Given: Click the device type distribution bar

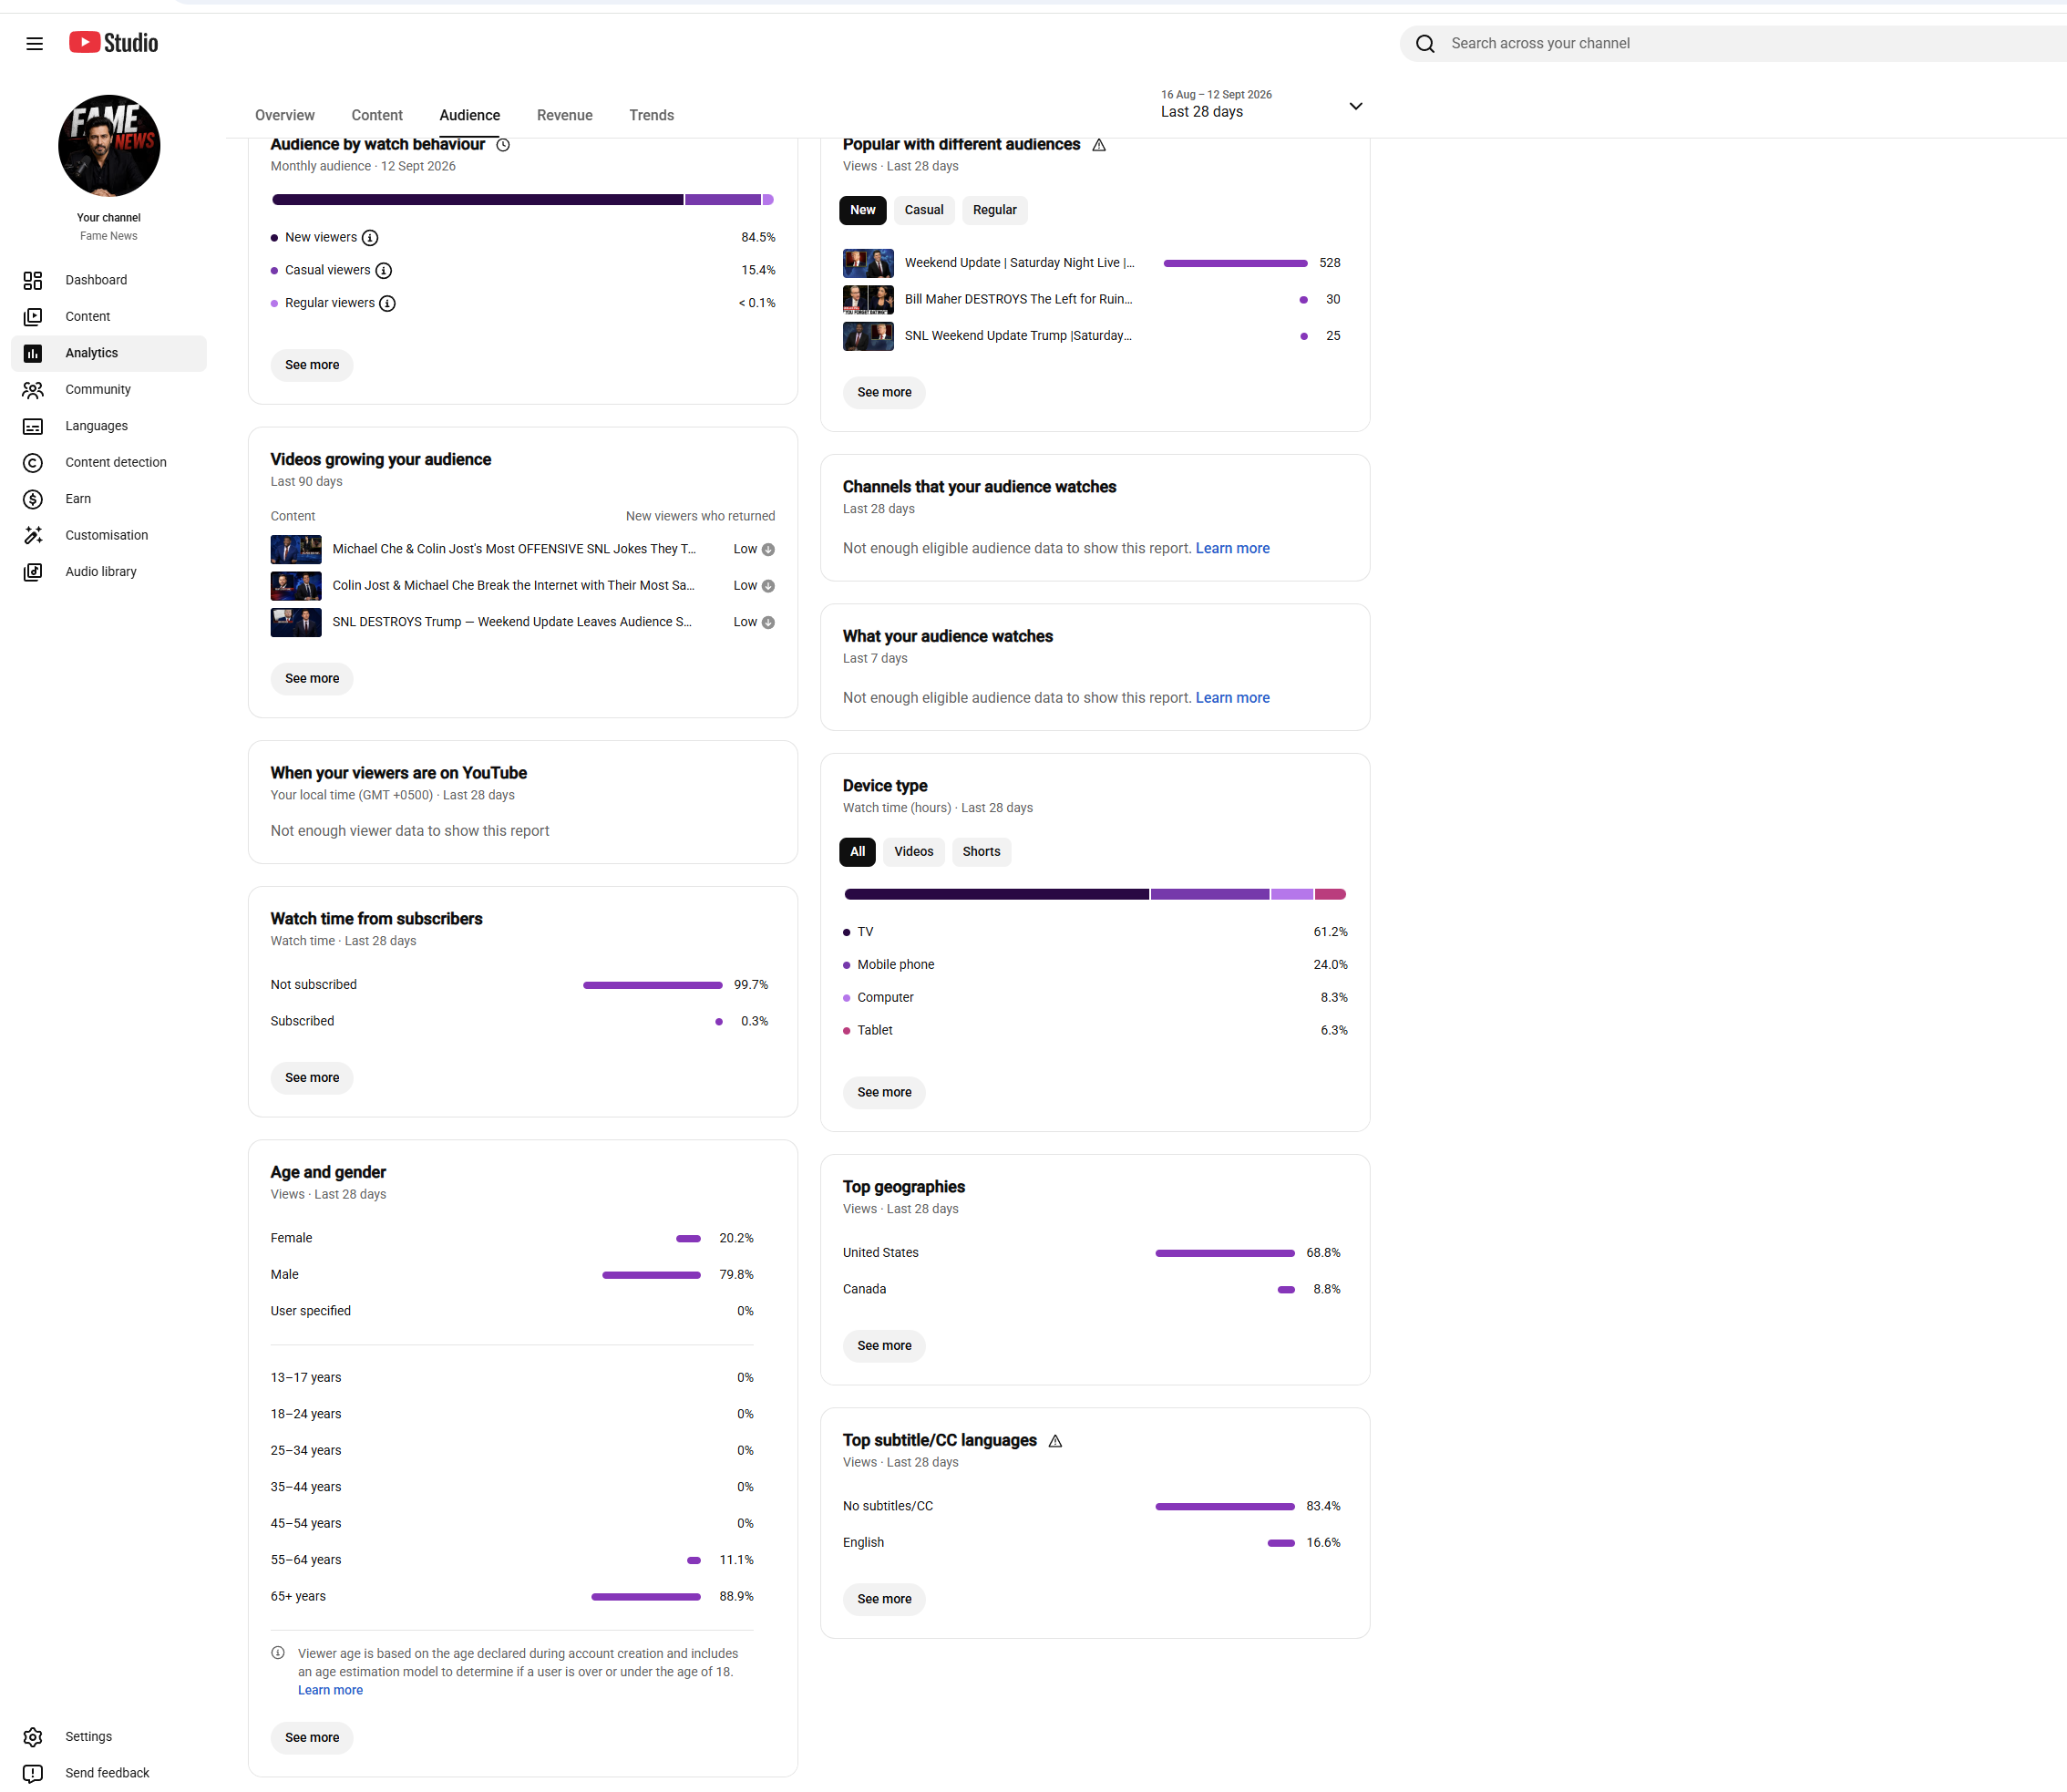Looking at the screenshot, I should [1095, 895].
